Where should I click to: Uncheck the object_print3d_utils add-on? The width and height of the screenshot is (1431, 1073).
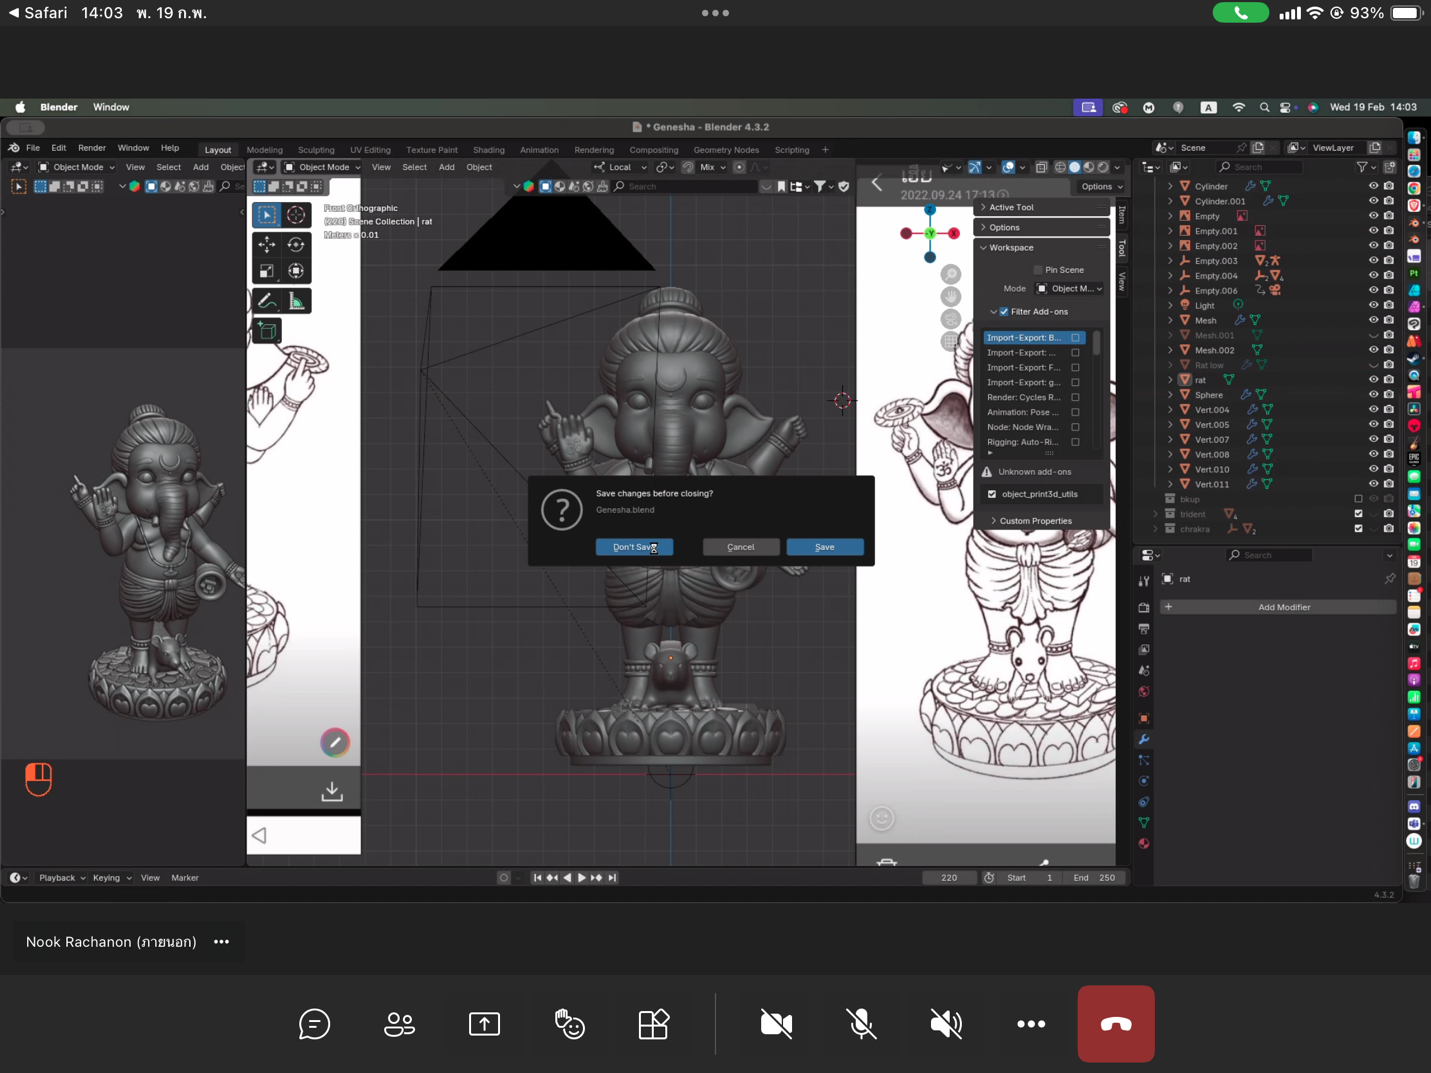pyautogui.click(x=992, y=494)
